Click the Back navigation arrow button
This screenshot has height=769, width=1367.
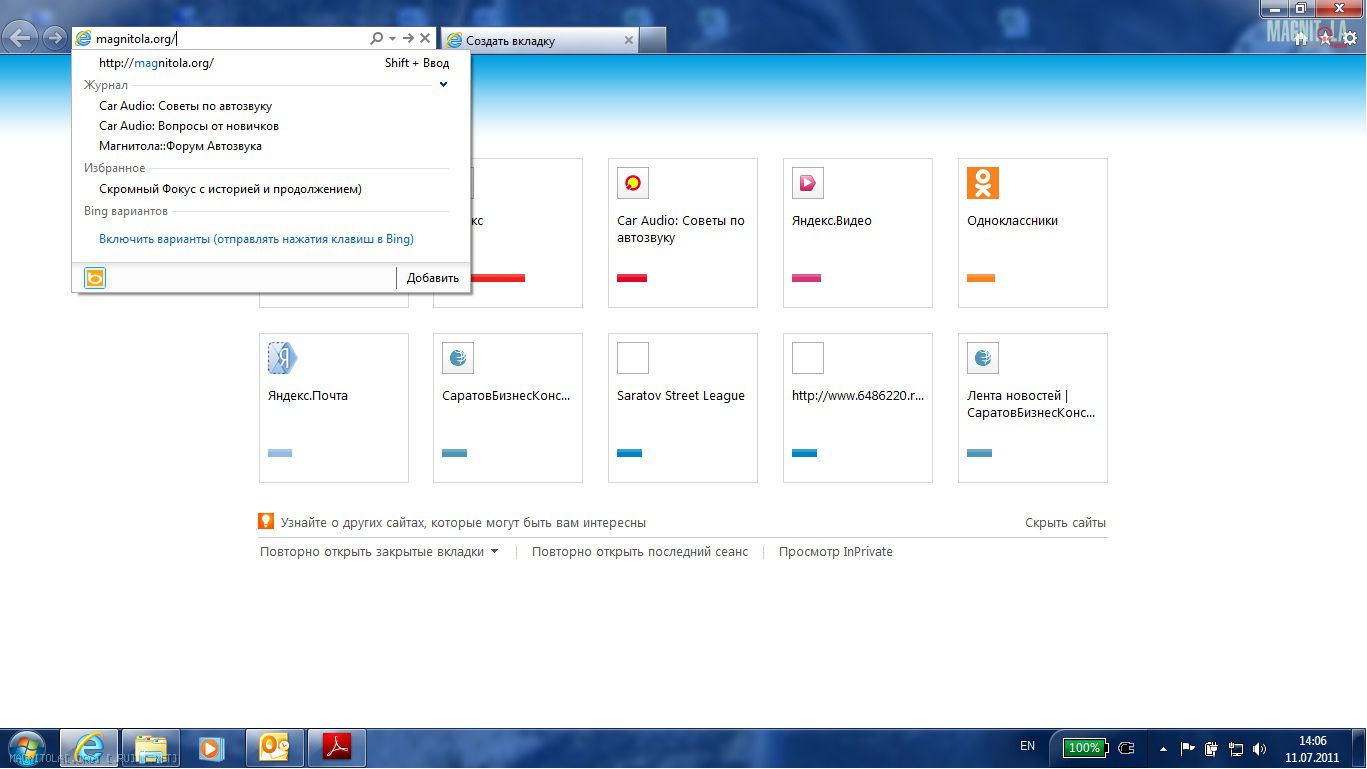(21, 39)
